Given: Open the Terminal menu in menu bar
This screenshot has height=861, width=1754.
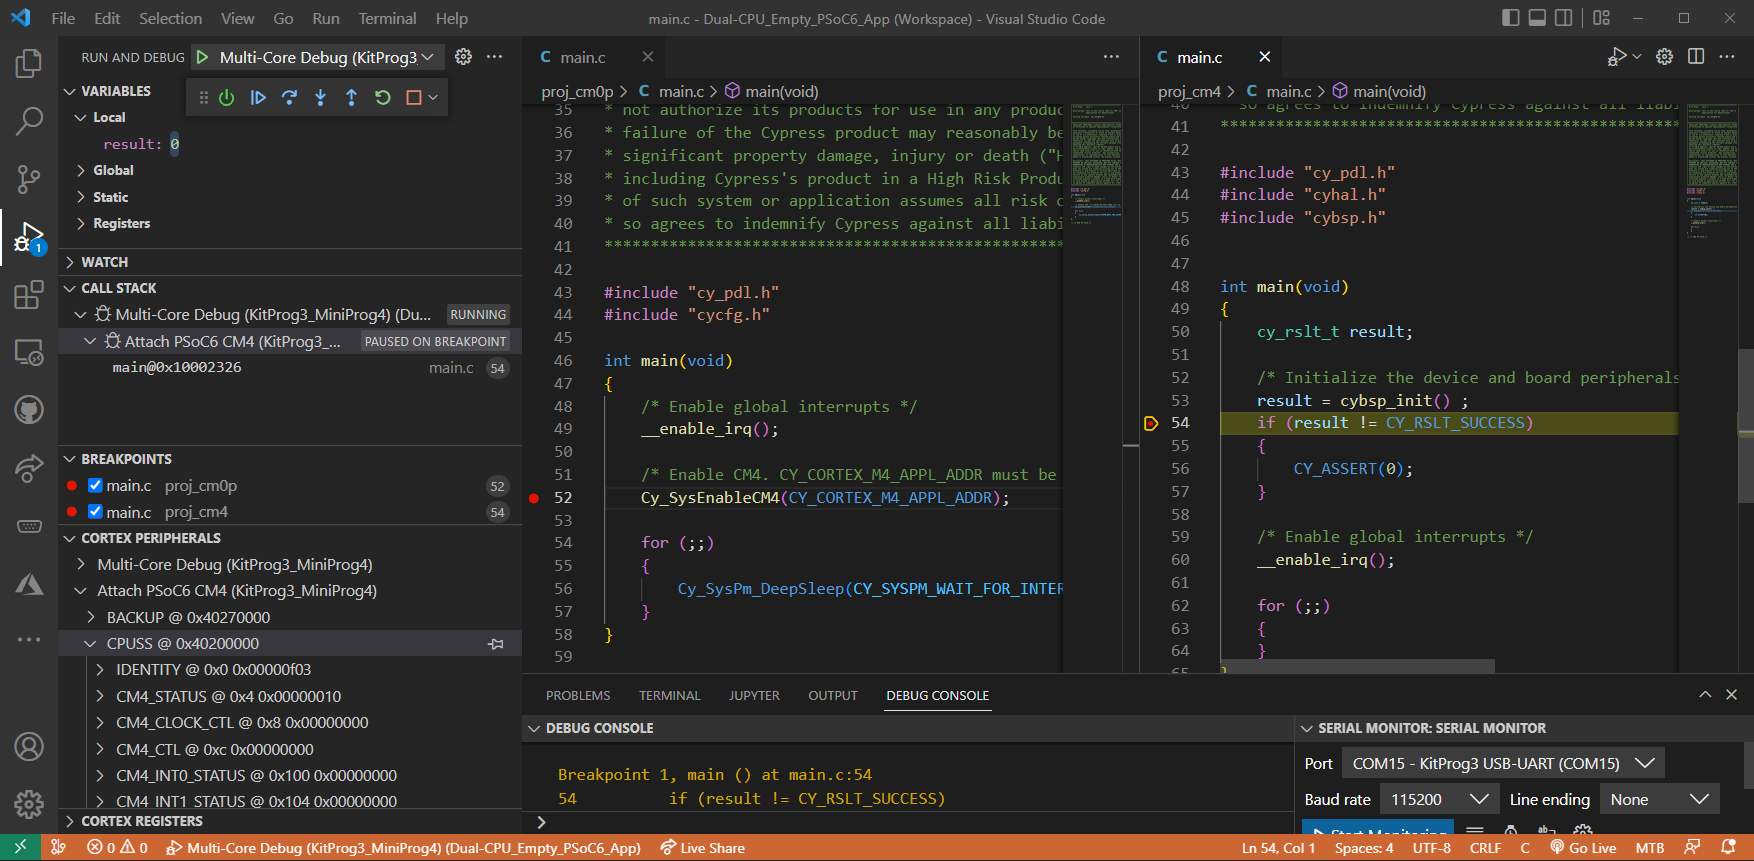Looking at the screenshot, I should coord(387,18).
